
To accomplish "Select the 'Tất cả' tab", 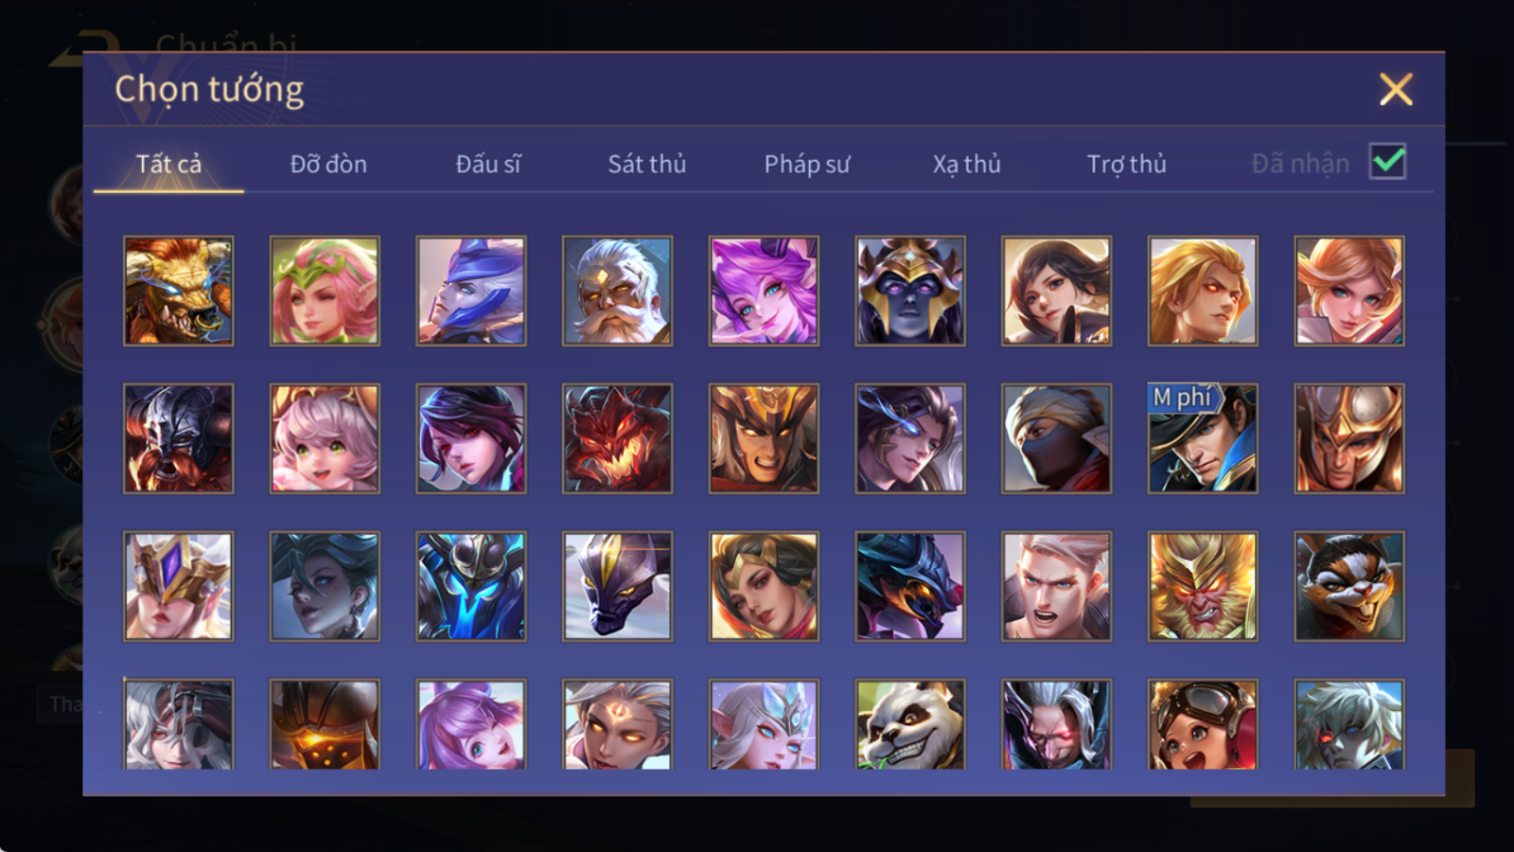I will pyautogui.click(x=169, y=164).
